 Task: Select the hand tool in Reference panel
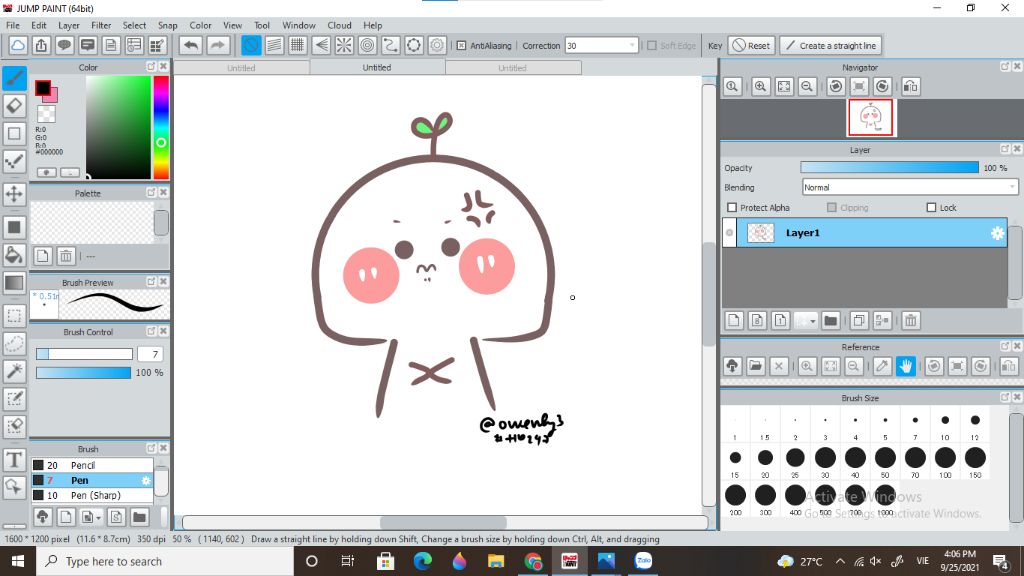point(905,366)
